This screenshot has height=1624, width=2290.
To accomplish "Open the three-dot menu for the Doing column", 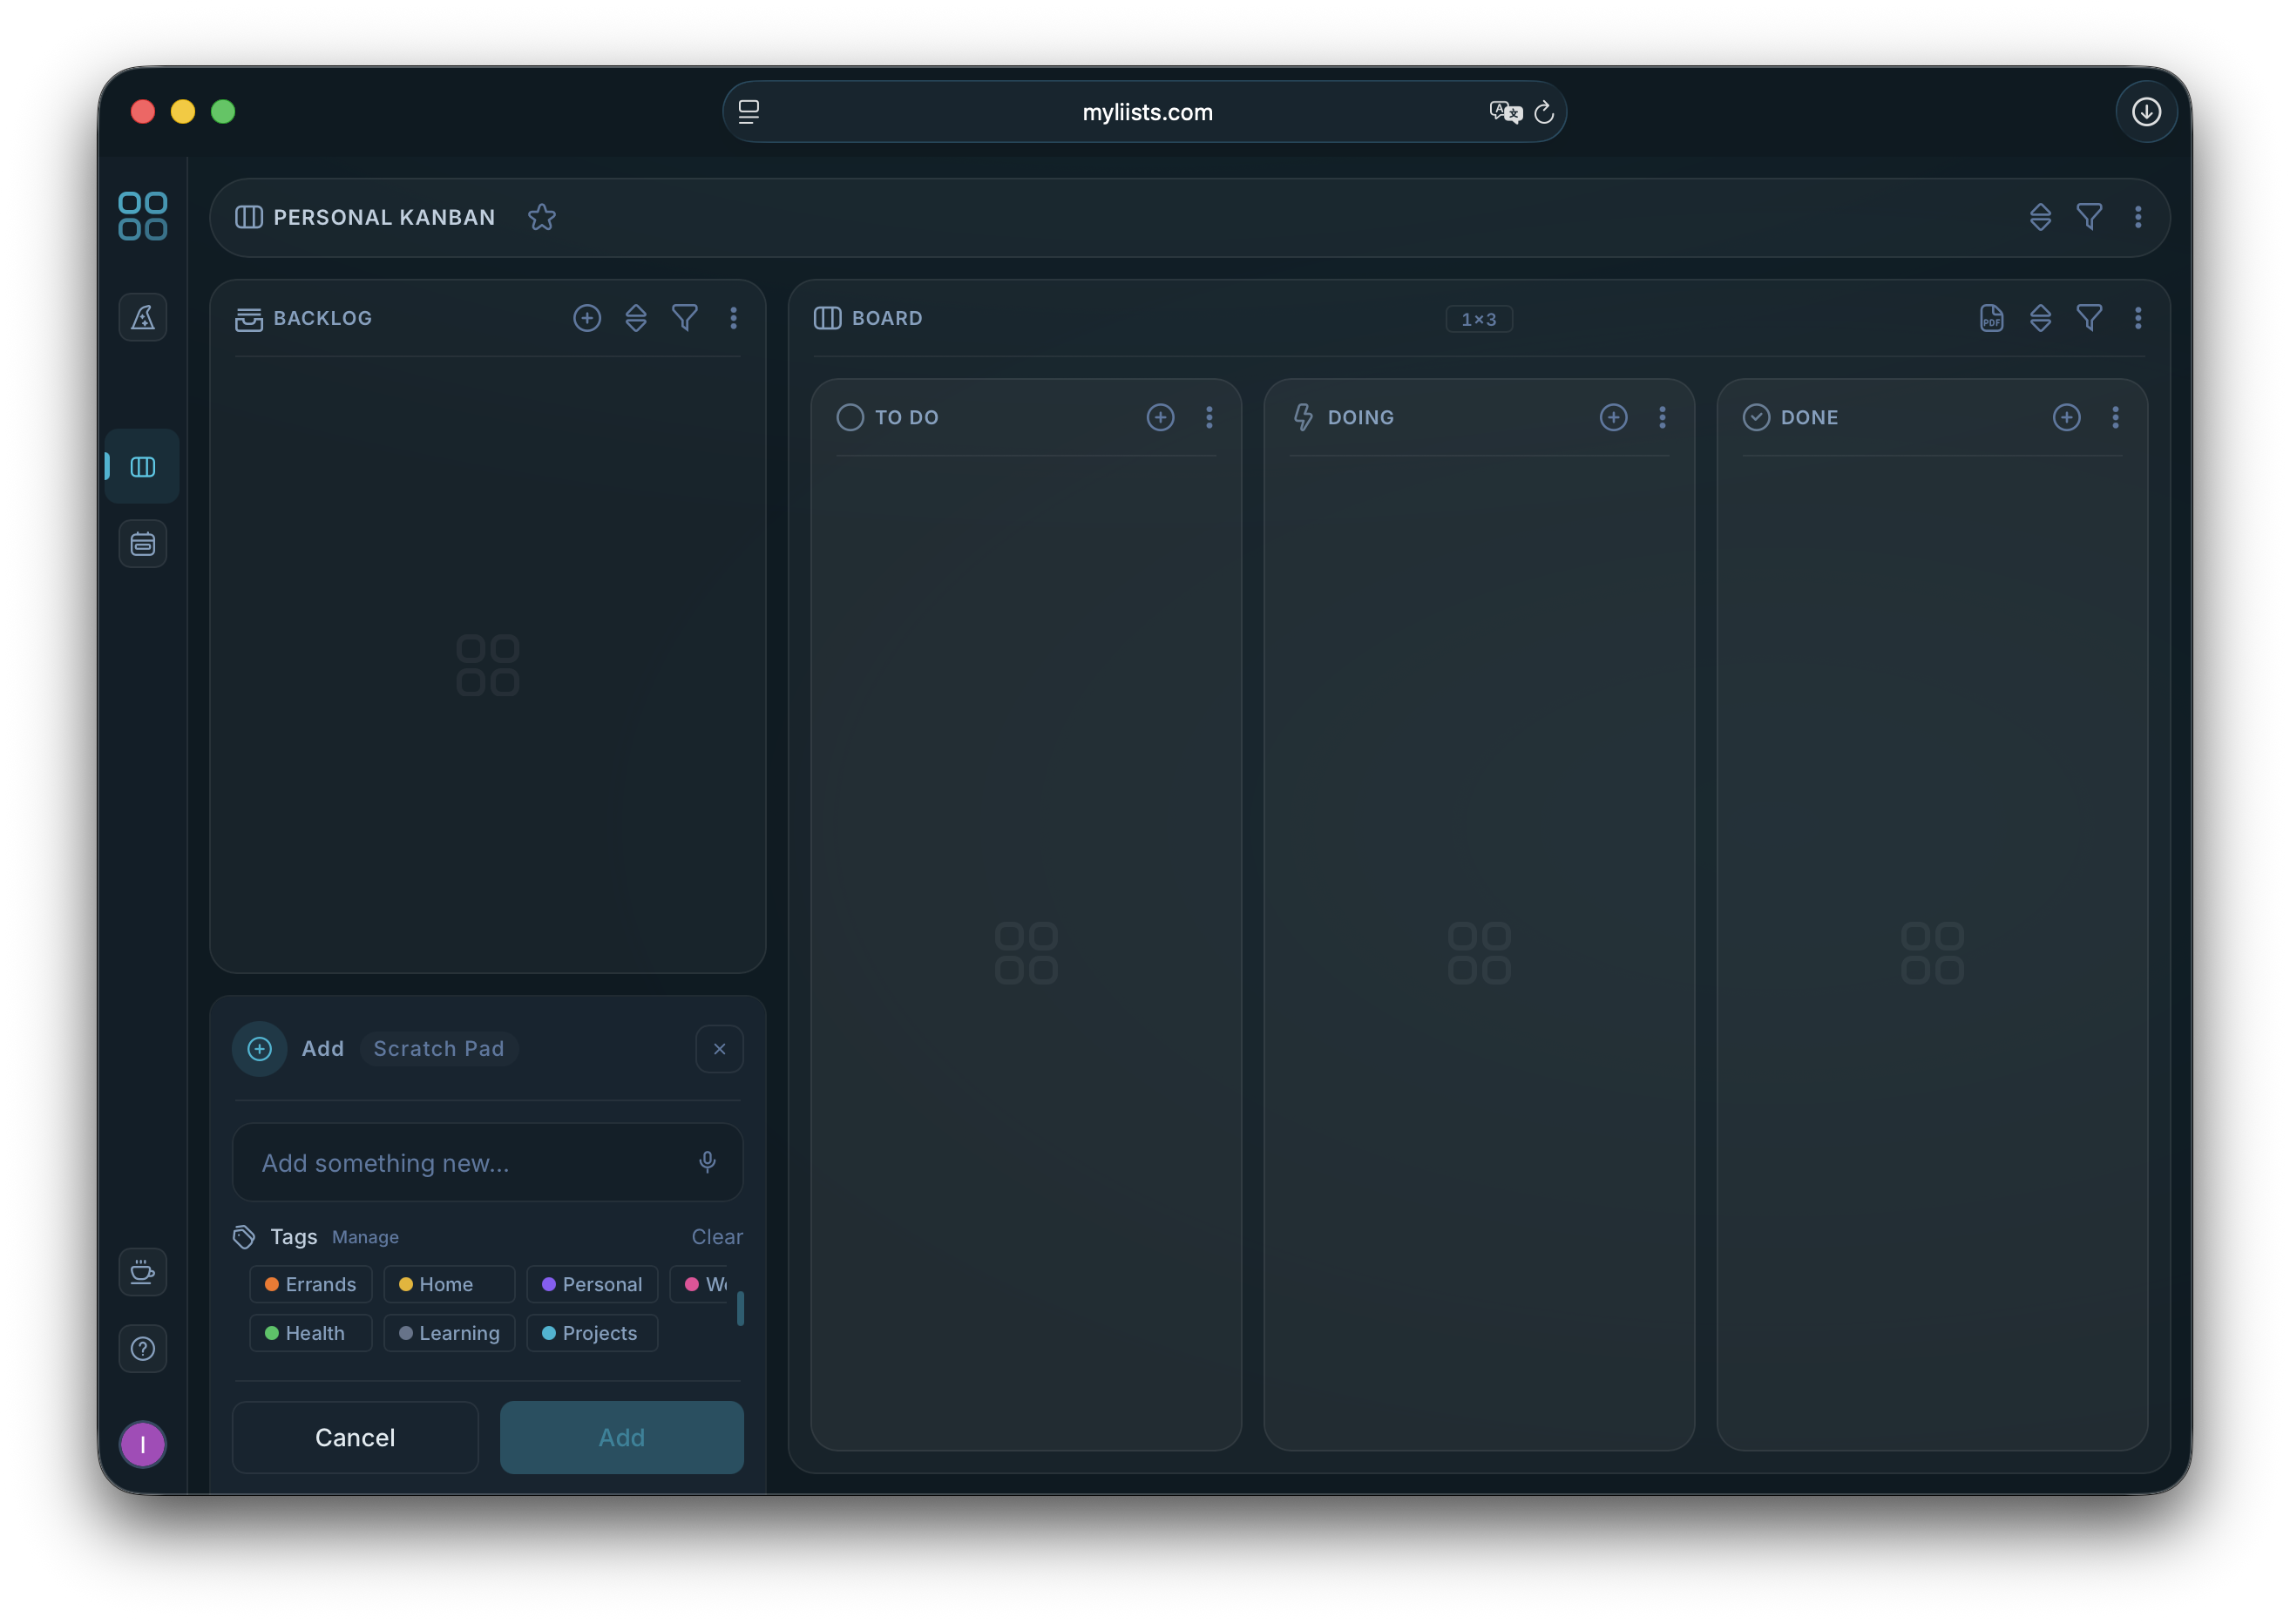I will pyautogui.click(x=1662, y=417).
